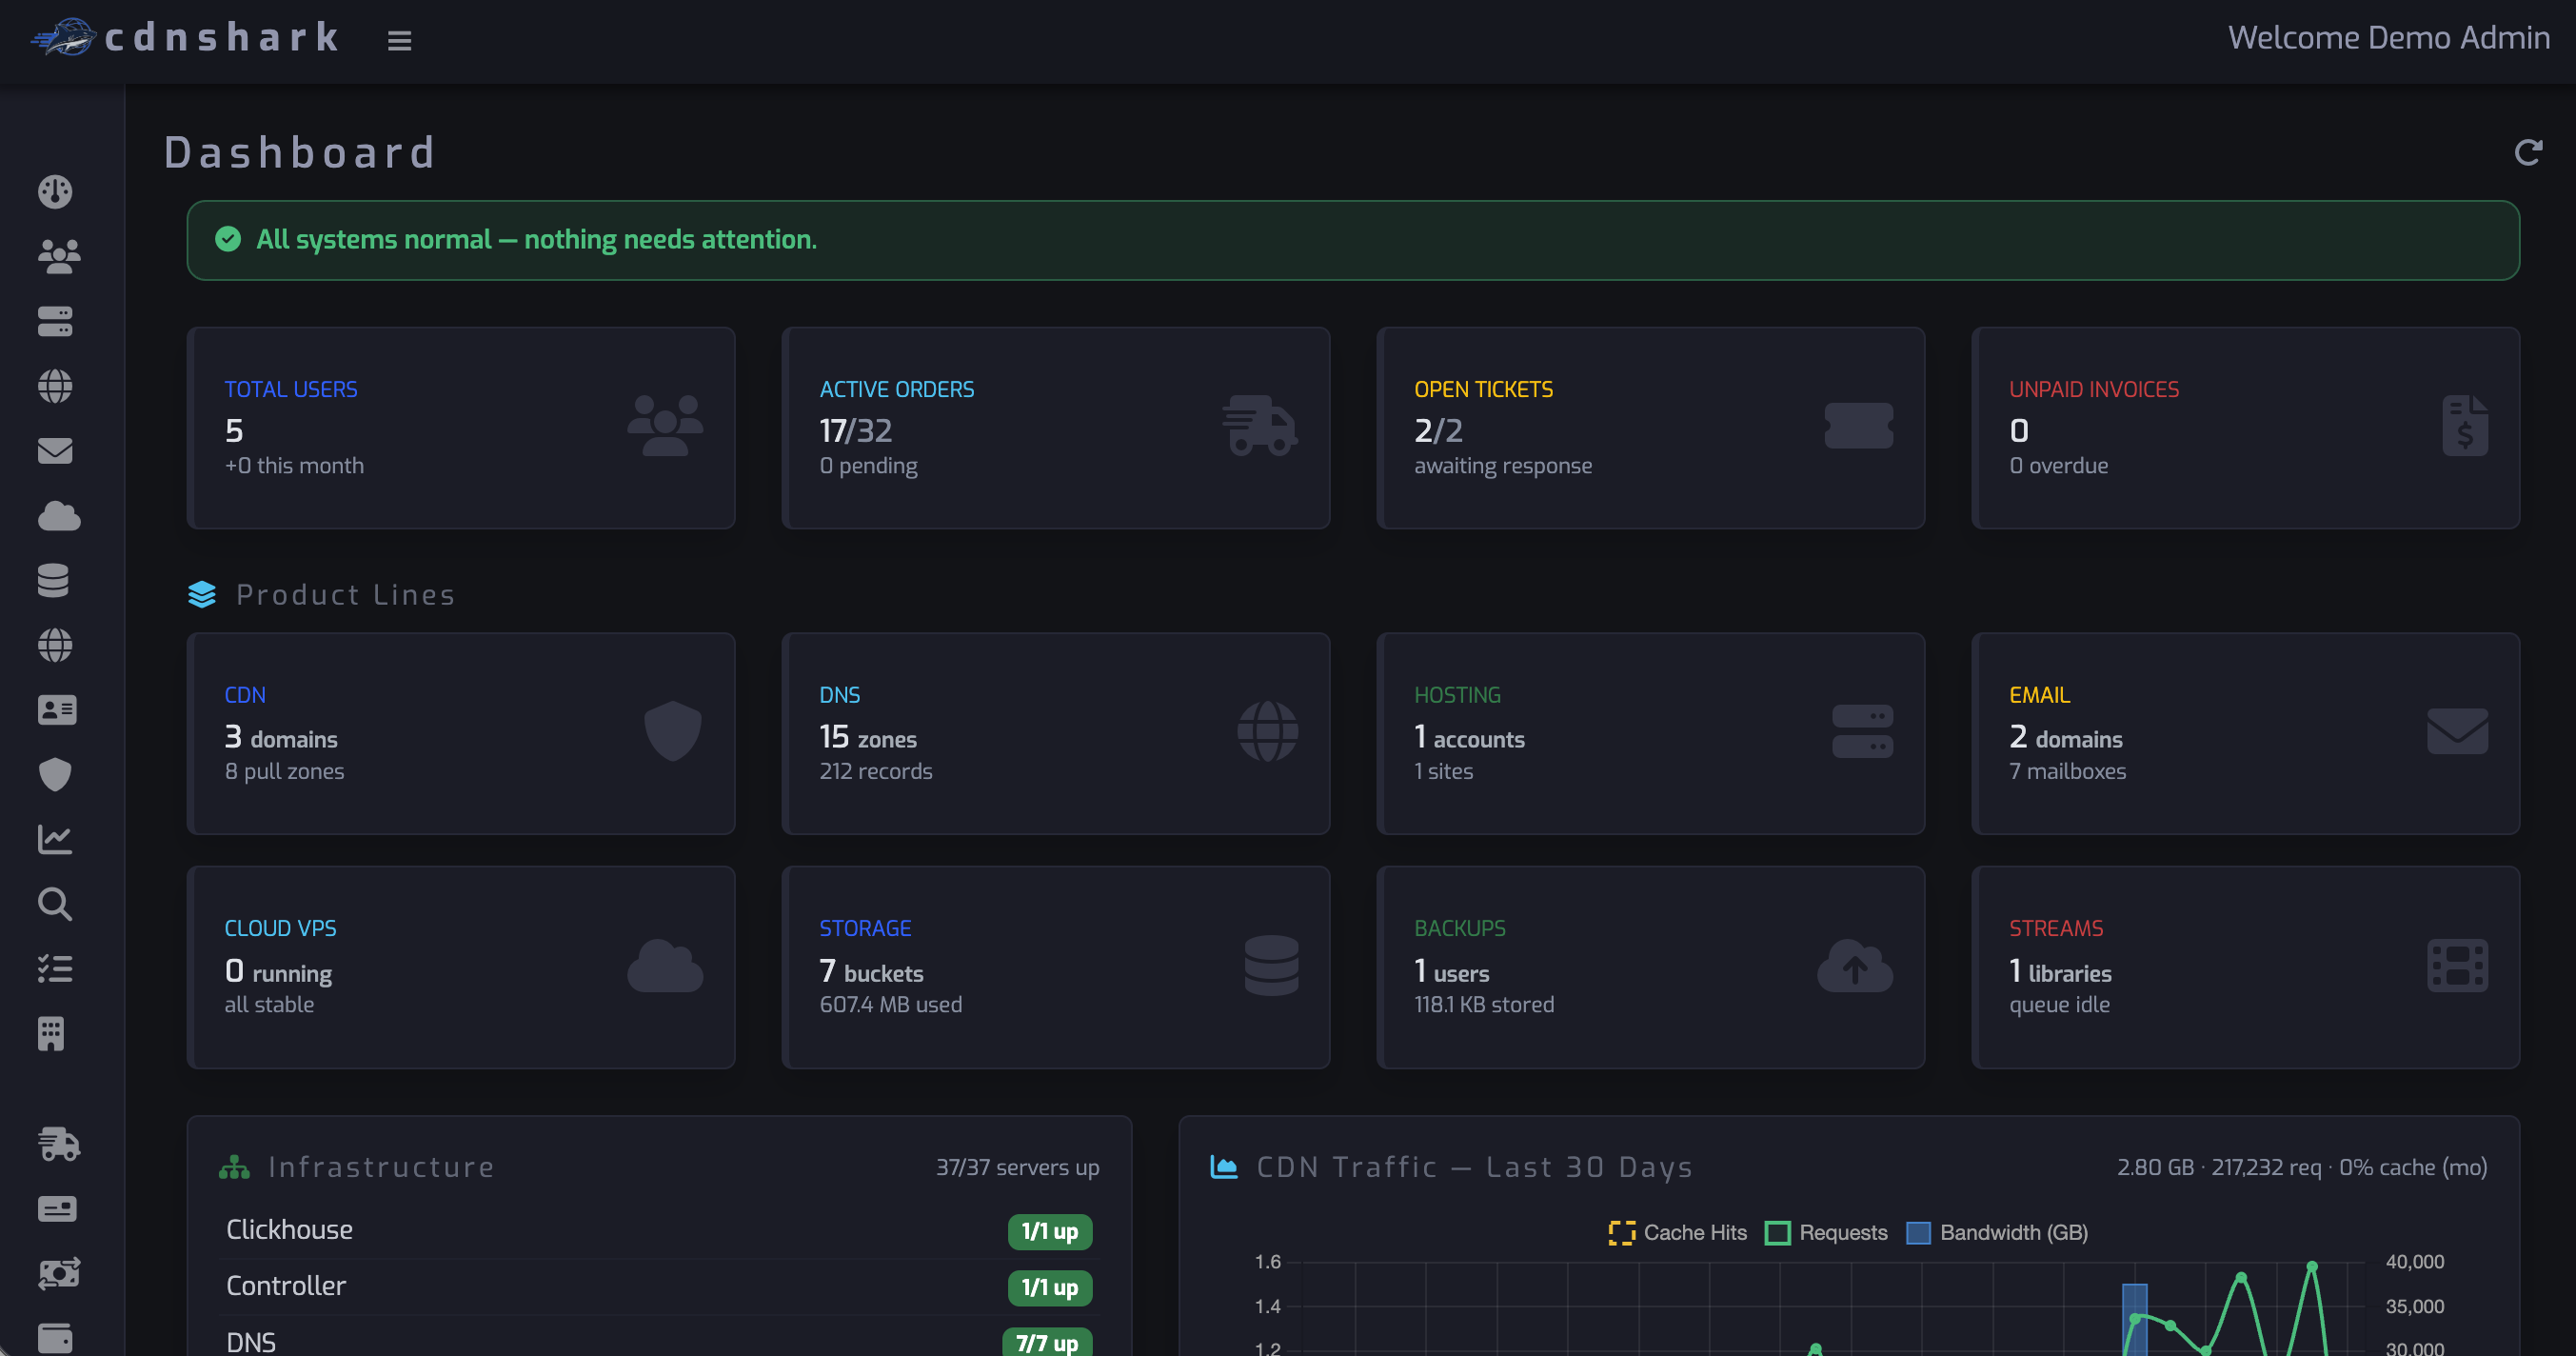2576x1356 pixels.
Task: Open the money bill sidebar icon
Action: point(58,1273)
